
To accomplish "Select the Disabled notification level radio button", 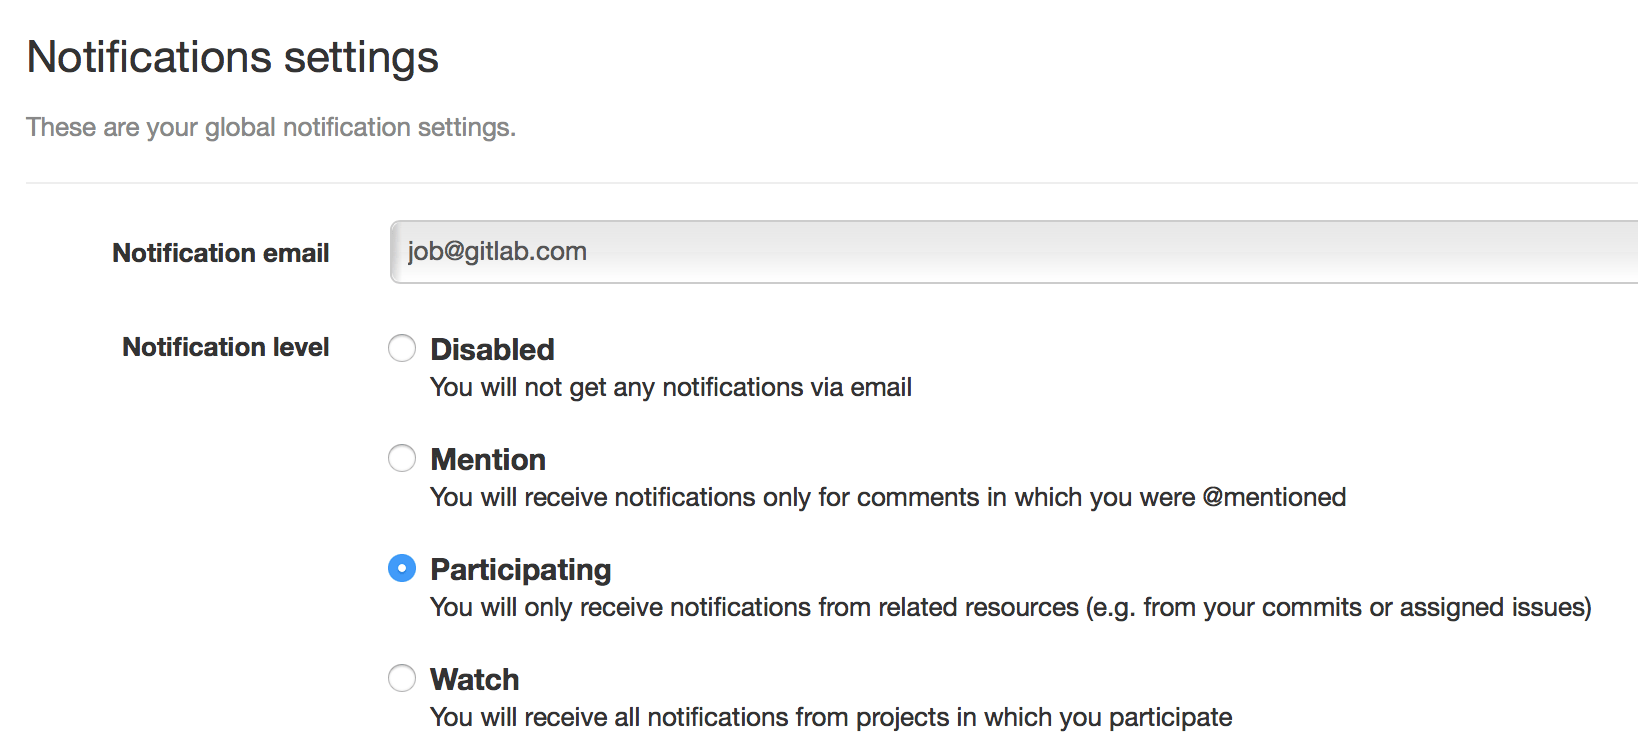I will [402, 348].
